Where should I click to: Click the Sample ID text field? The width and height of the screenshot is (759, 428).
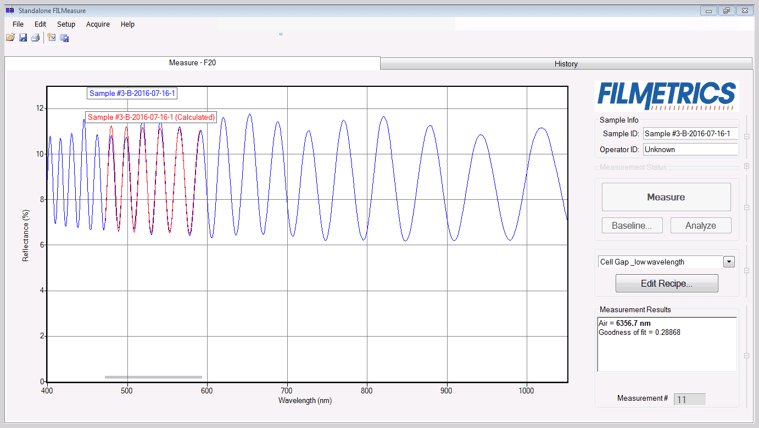pos(689,133)
